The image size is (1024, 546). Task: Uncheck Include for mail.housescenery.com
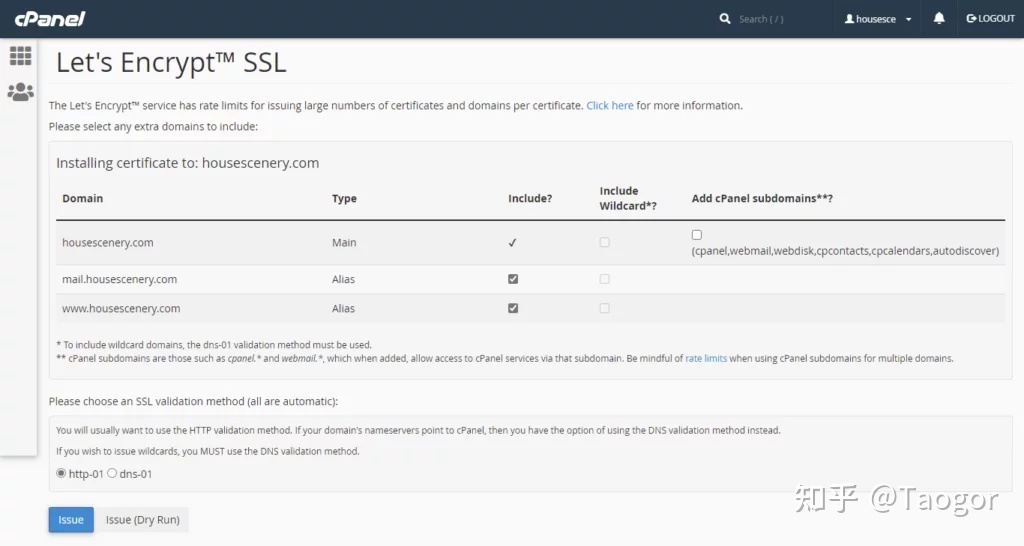513,279
